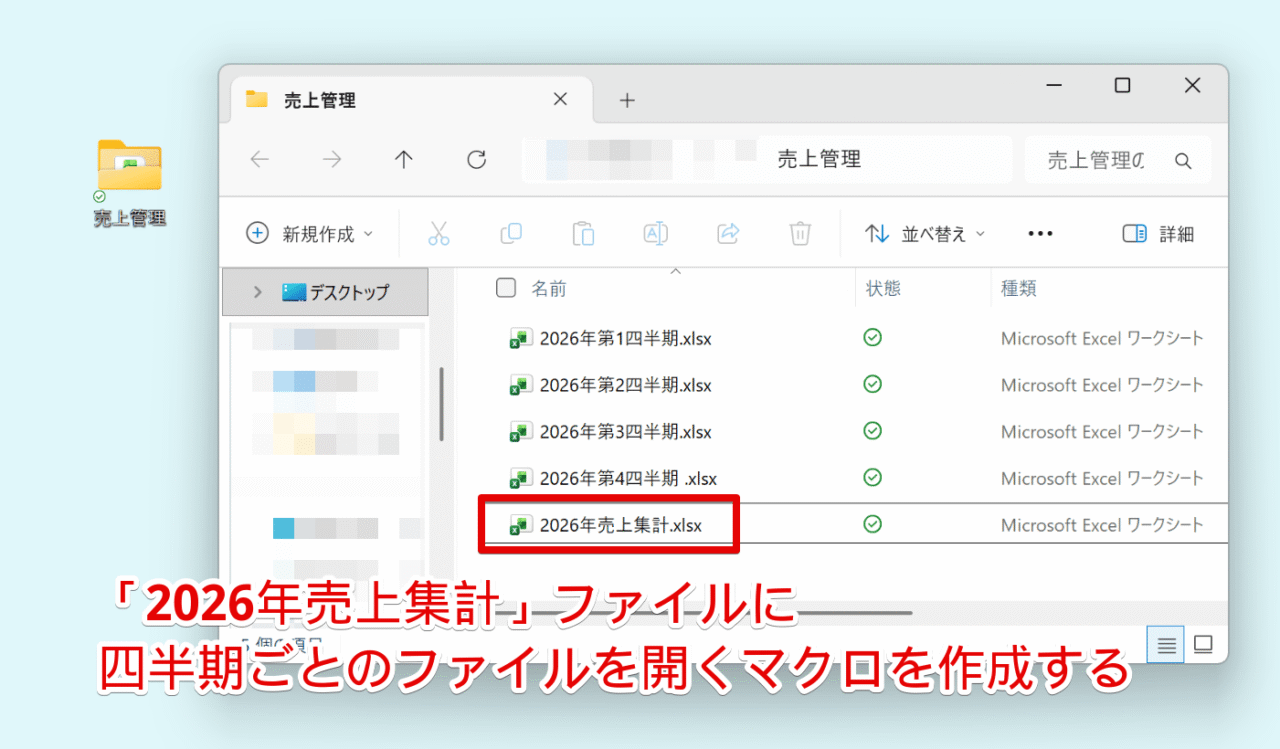Enable the select-all checkbox beside 名前
1280x749 pixels.
[505, 288]
